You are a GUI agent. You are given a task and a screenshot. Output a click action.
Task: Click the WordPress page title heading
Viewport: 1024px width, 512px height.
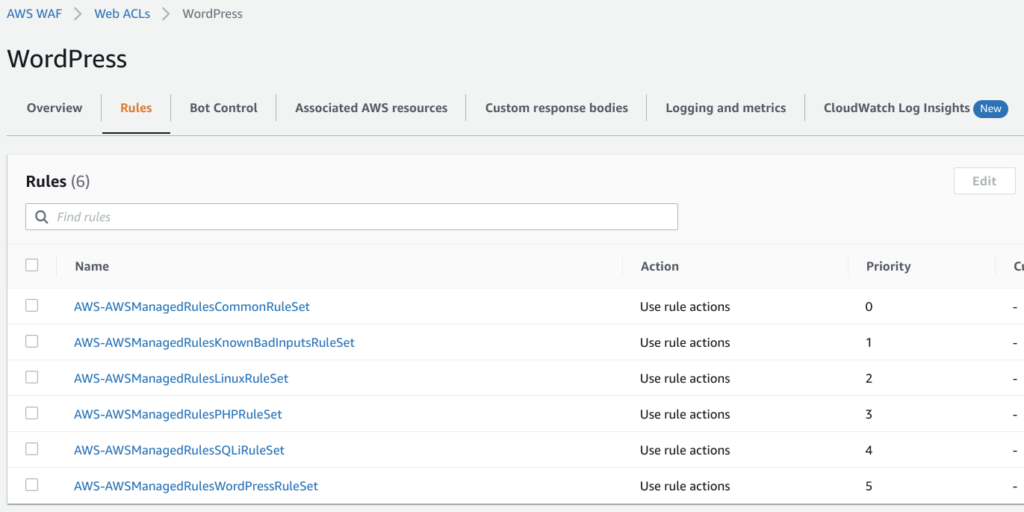pos(67,59)
